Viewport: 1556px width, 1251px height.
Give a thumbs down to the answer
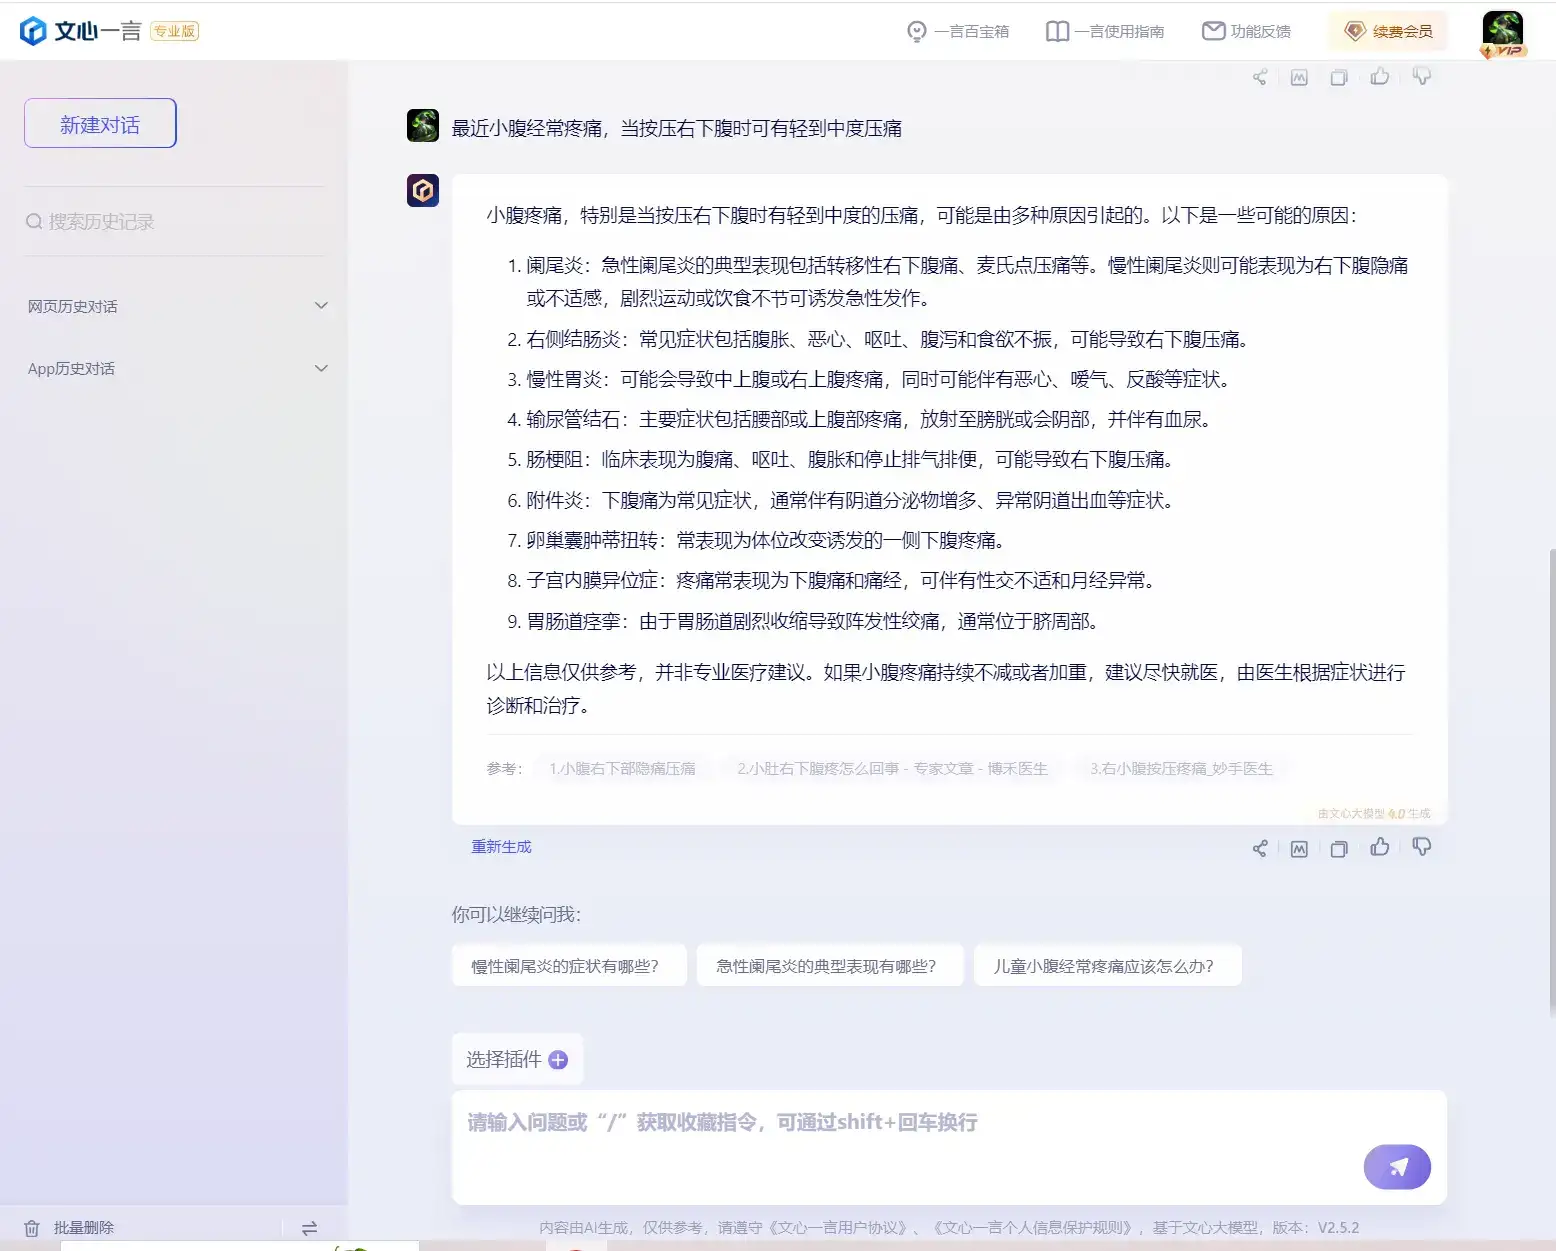tap(1421, 847)
